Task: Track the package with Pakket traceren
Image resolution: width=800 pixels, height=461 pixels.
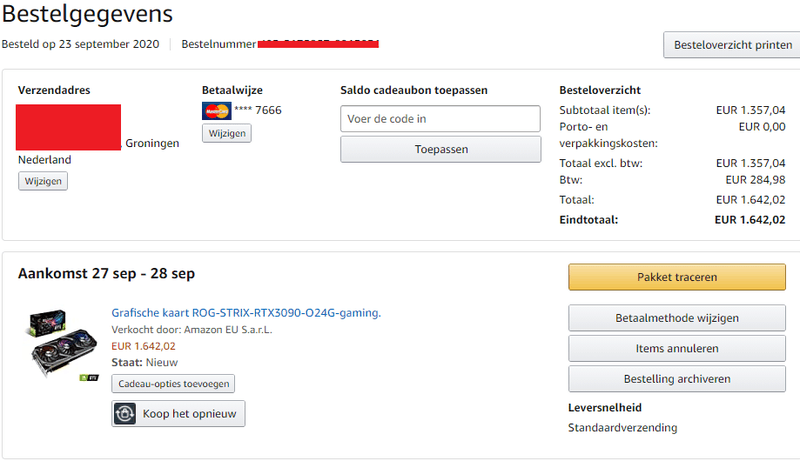Action: [679, 277]
